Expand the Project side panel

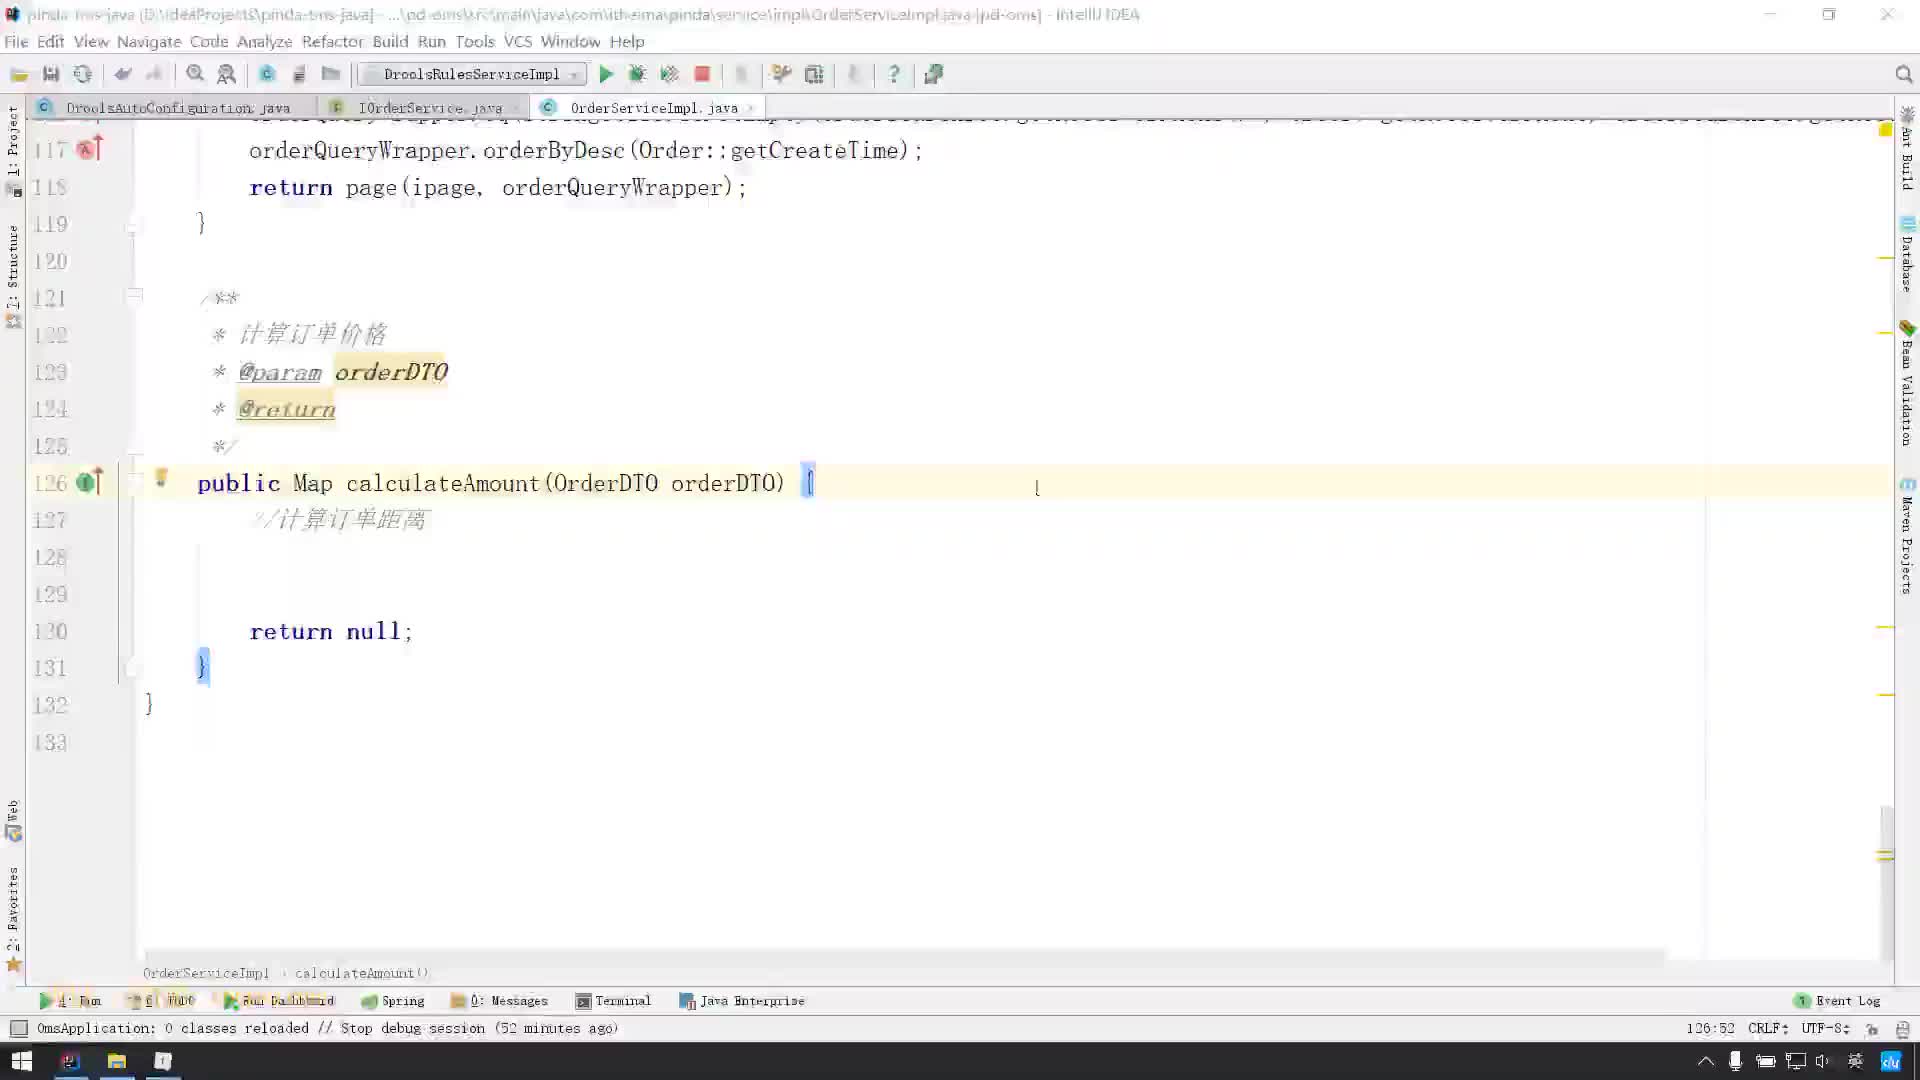13,150
